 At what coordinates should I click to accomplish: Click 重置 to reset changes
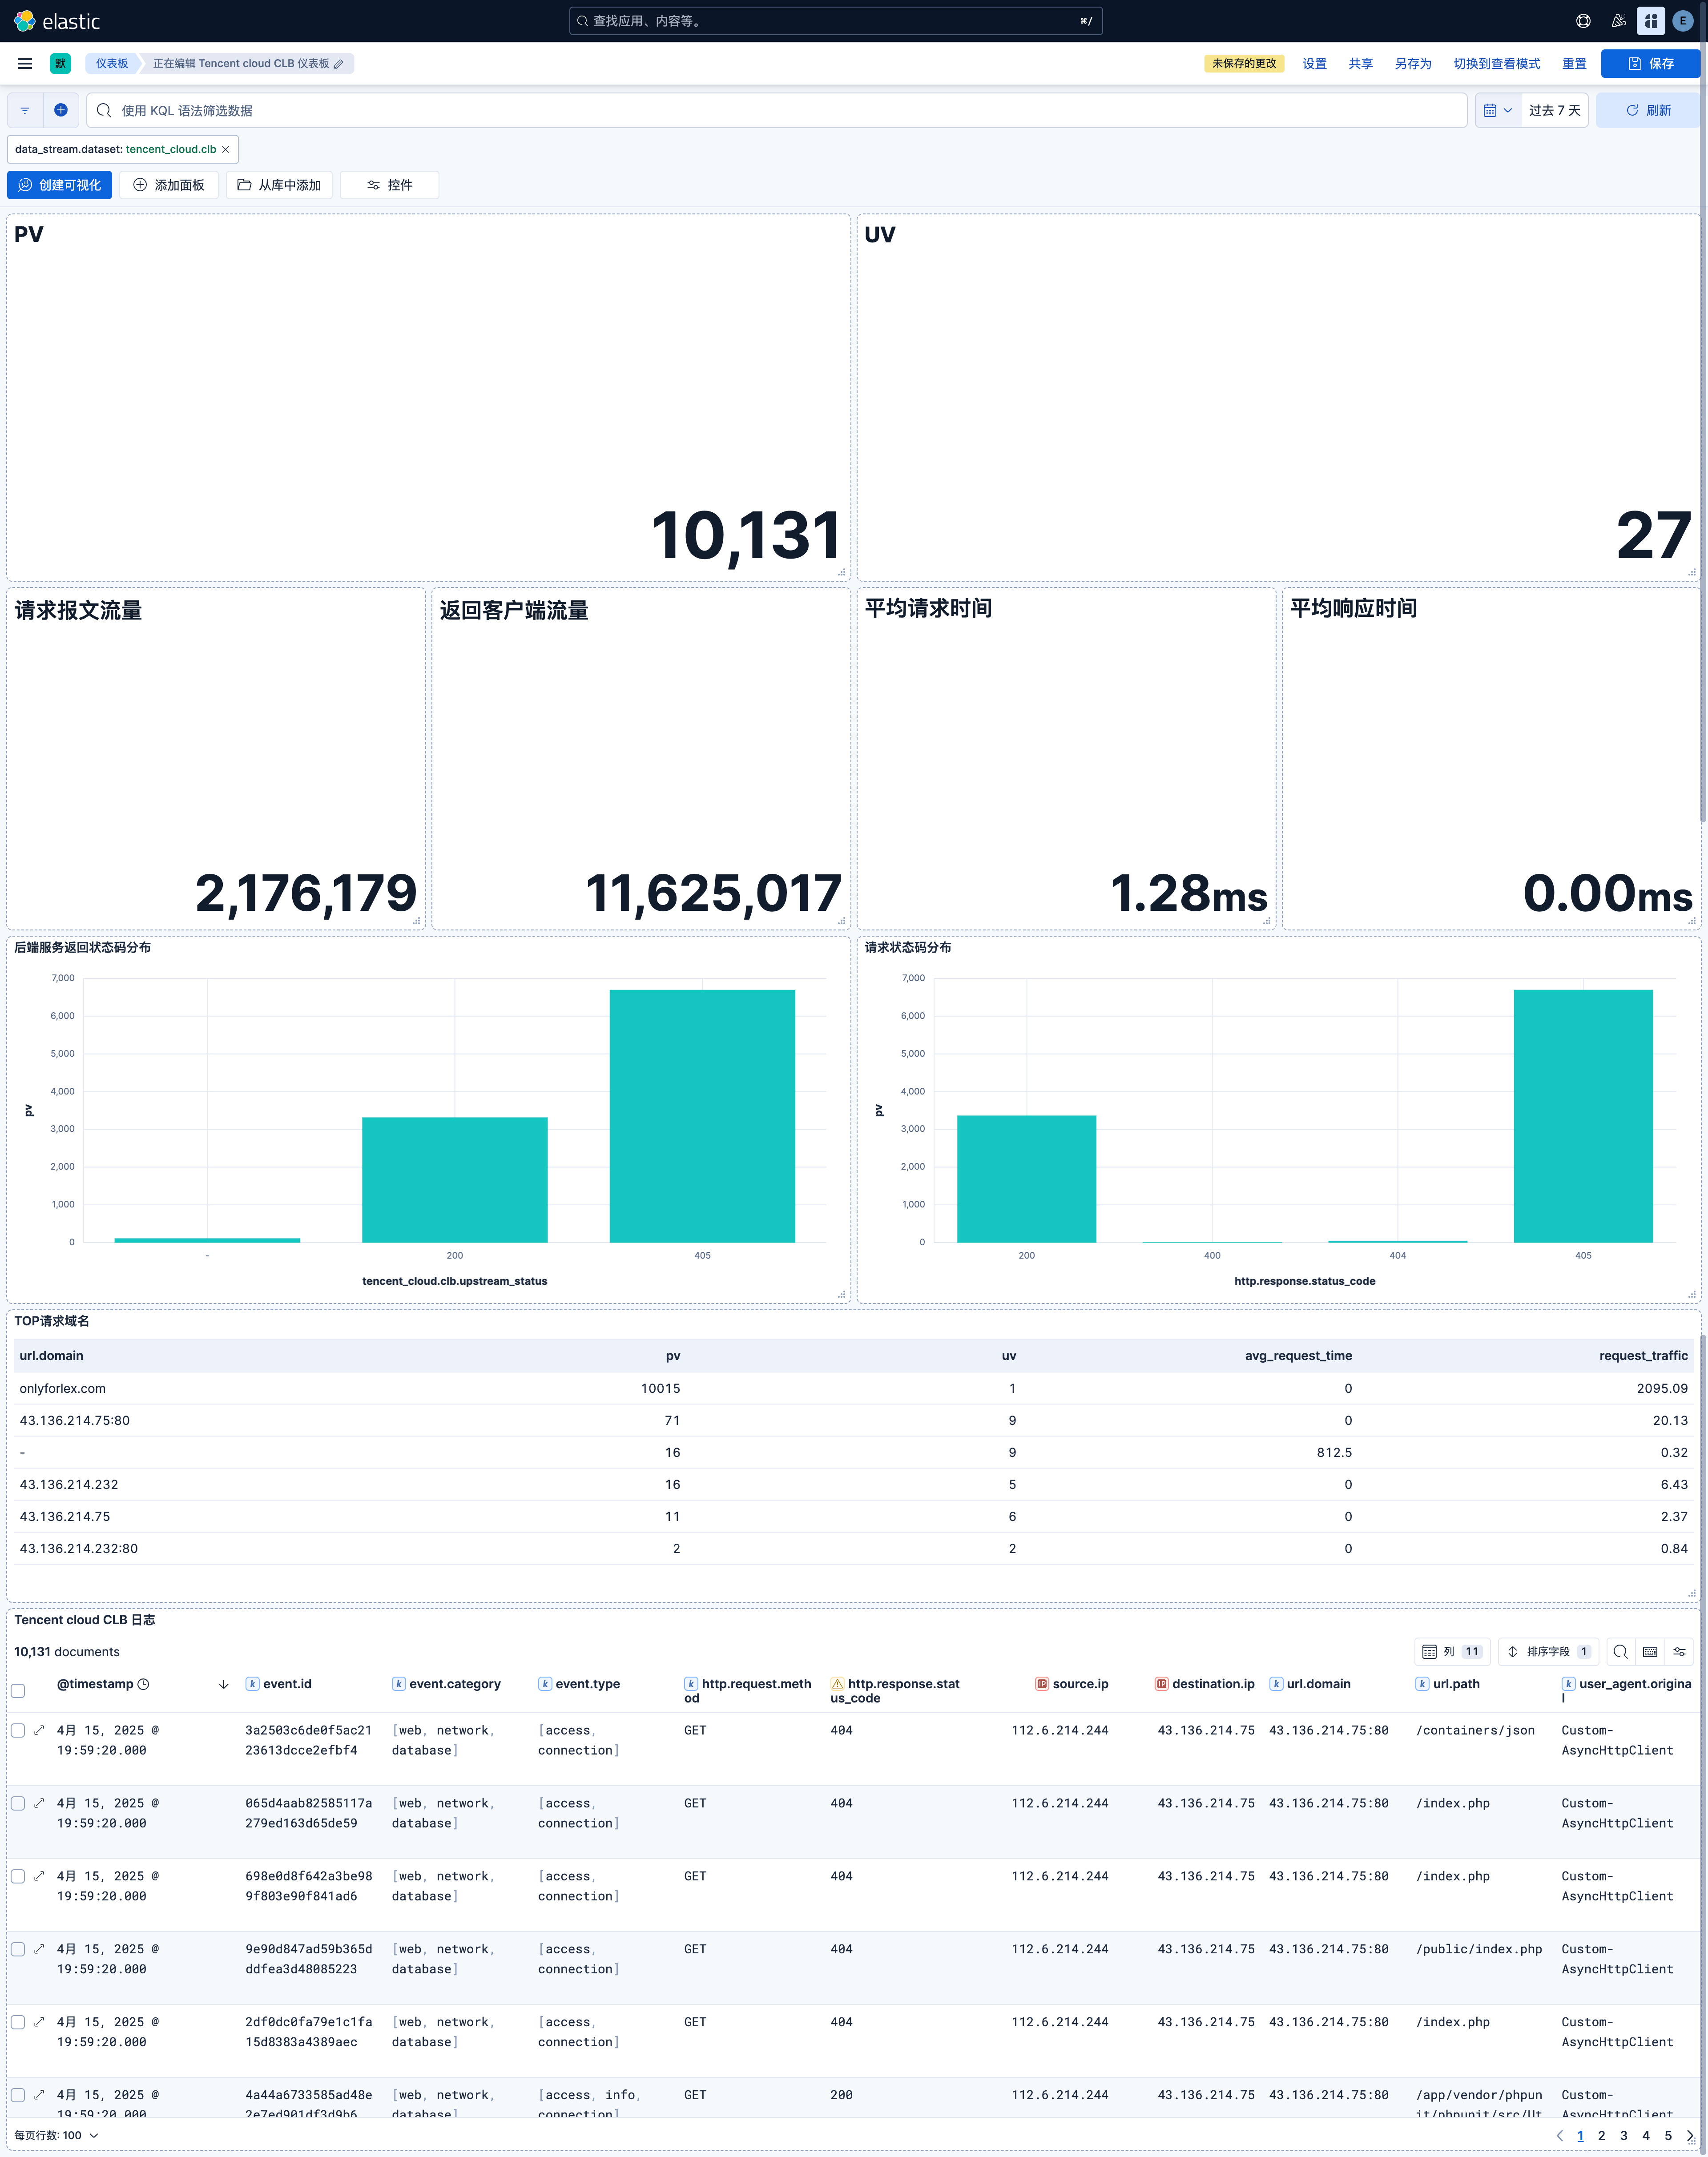1574,64
